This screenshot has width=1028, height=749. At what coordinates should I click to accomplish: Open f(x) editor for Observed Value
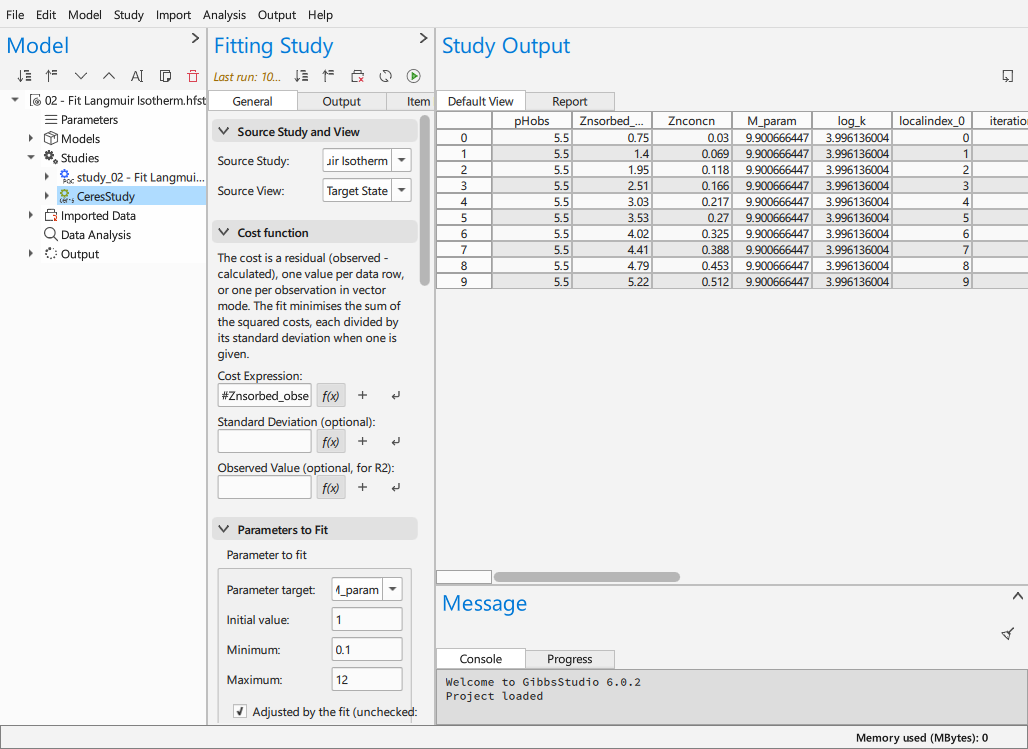[x=331, y=487]
